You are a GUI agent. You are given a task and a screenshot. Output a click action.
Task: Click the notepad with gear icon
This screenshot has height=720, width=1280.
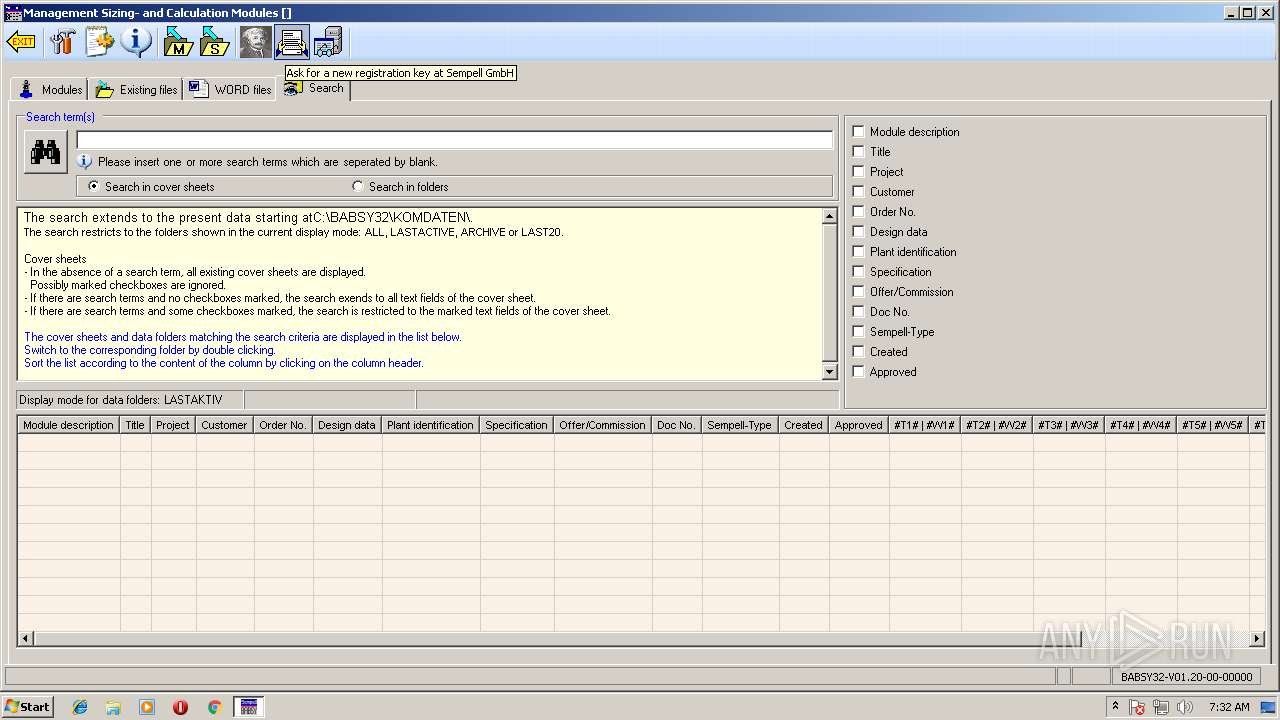99,42
